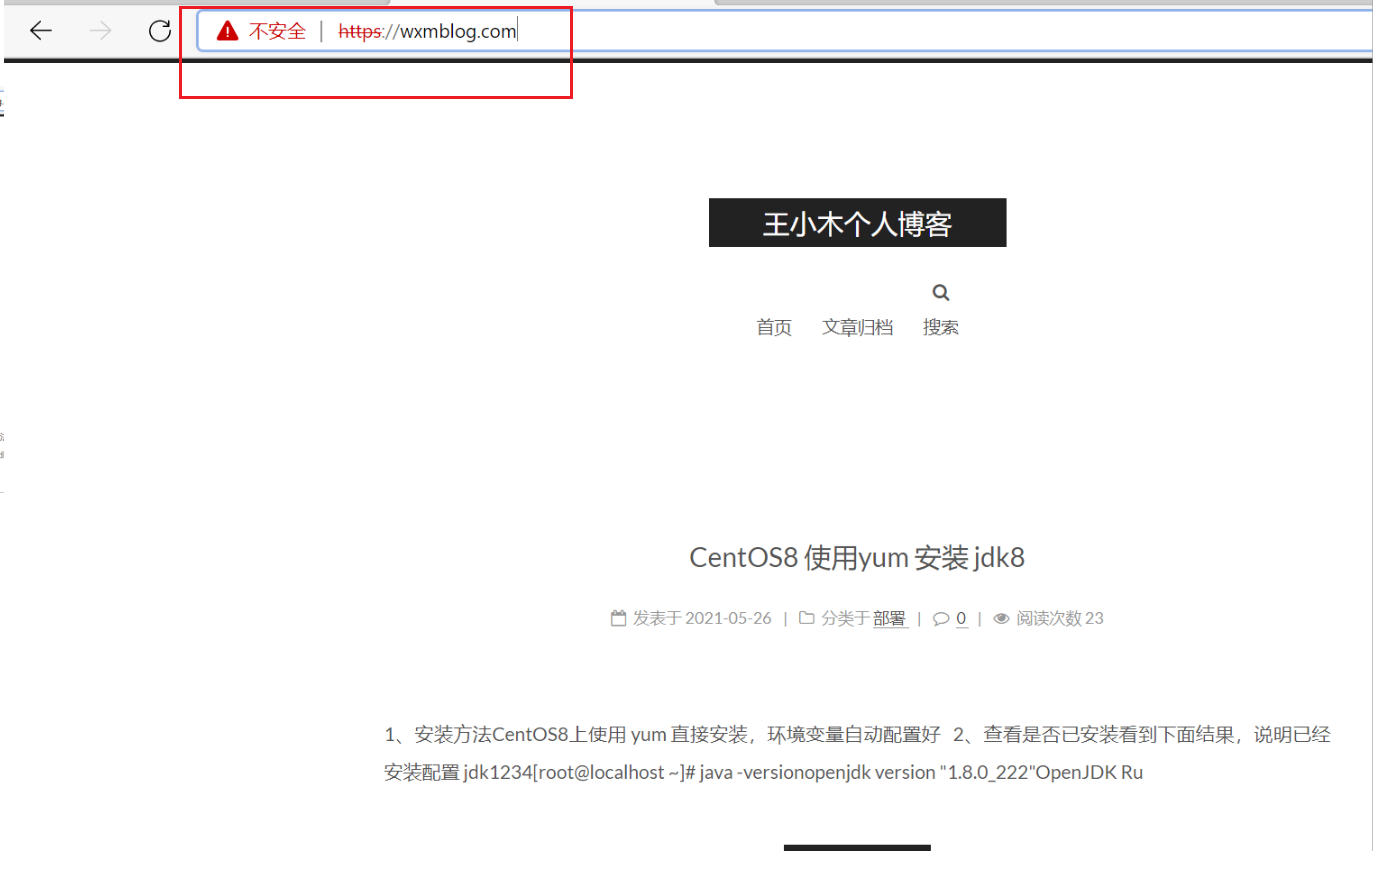Viewport: 1381px width, 882px height.
Task: Click the calendar icon beside 发表于
Action: tap(618, 618)
